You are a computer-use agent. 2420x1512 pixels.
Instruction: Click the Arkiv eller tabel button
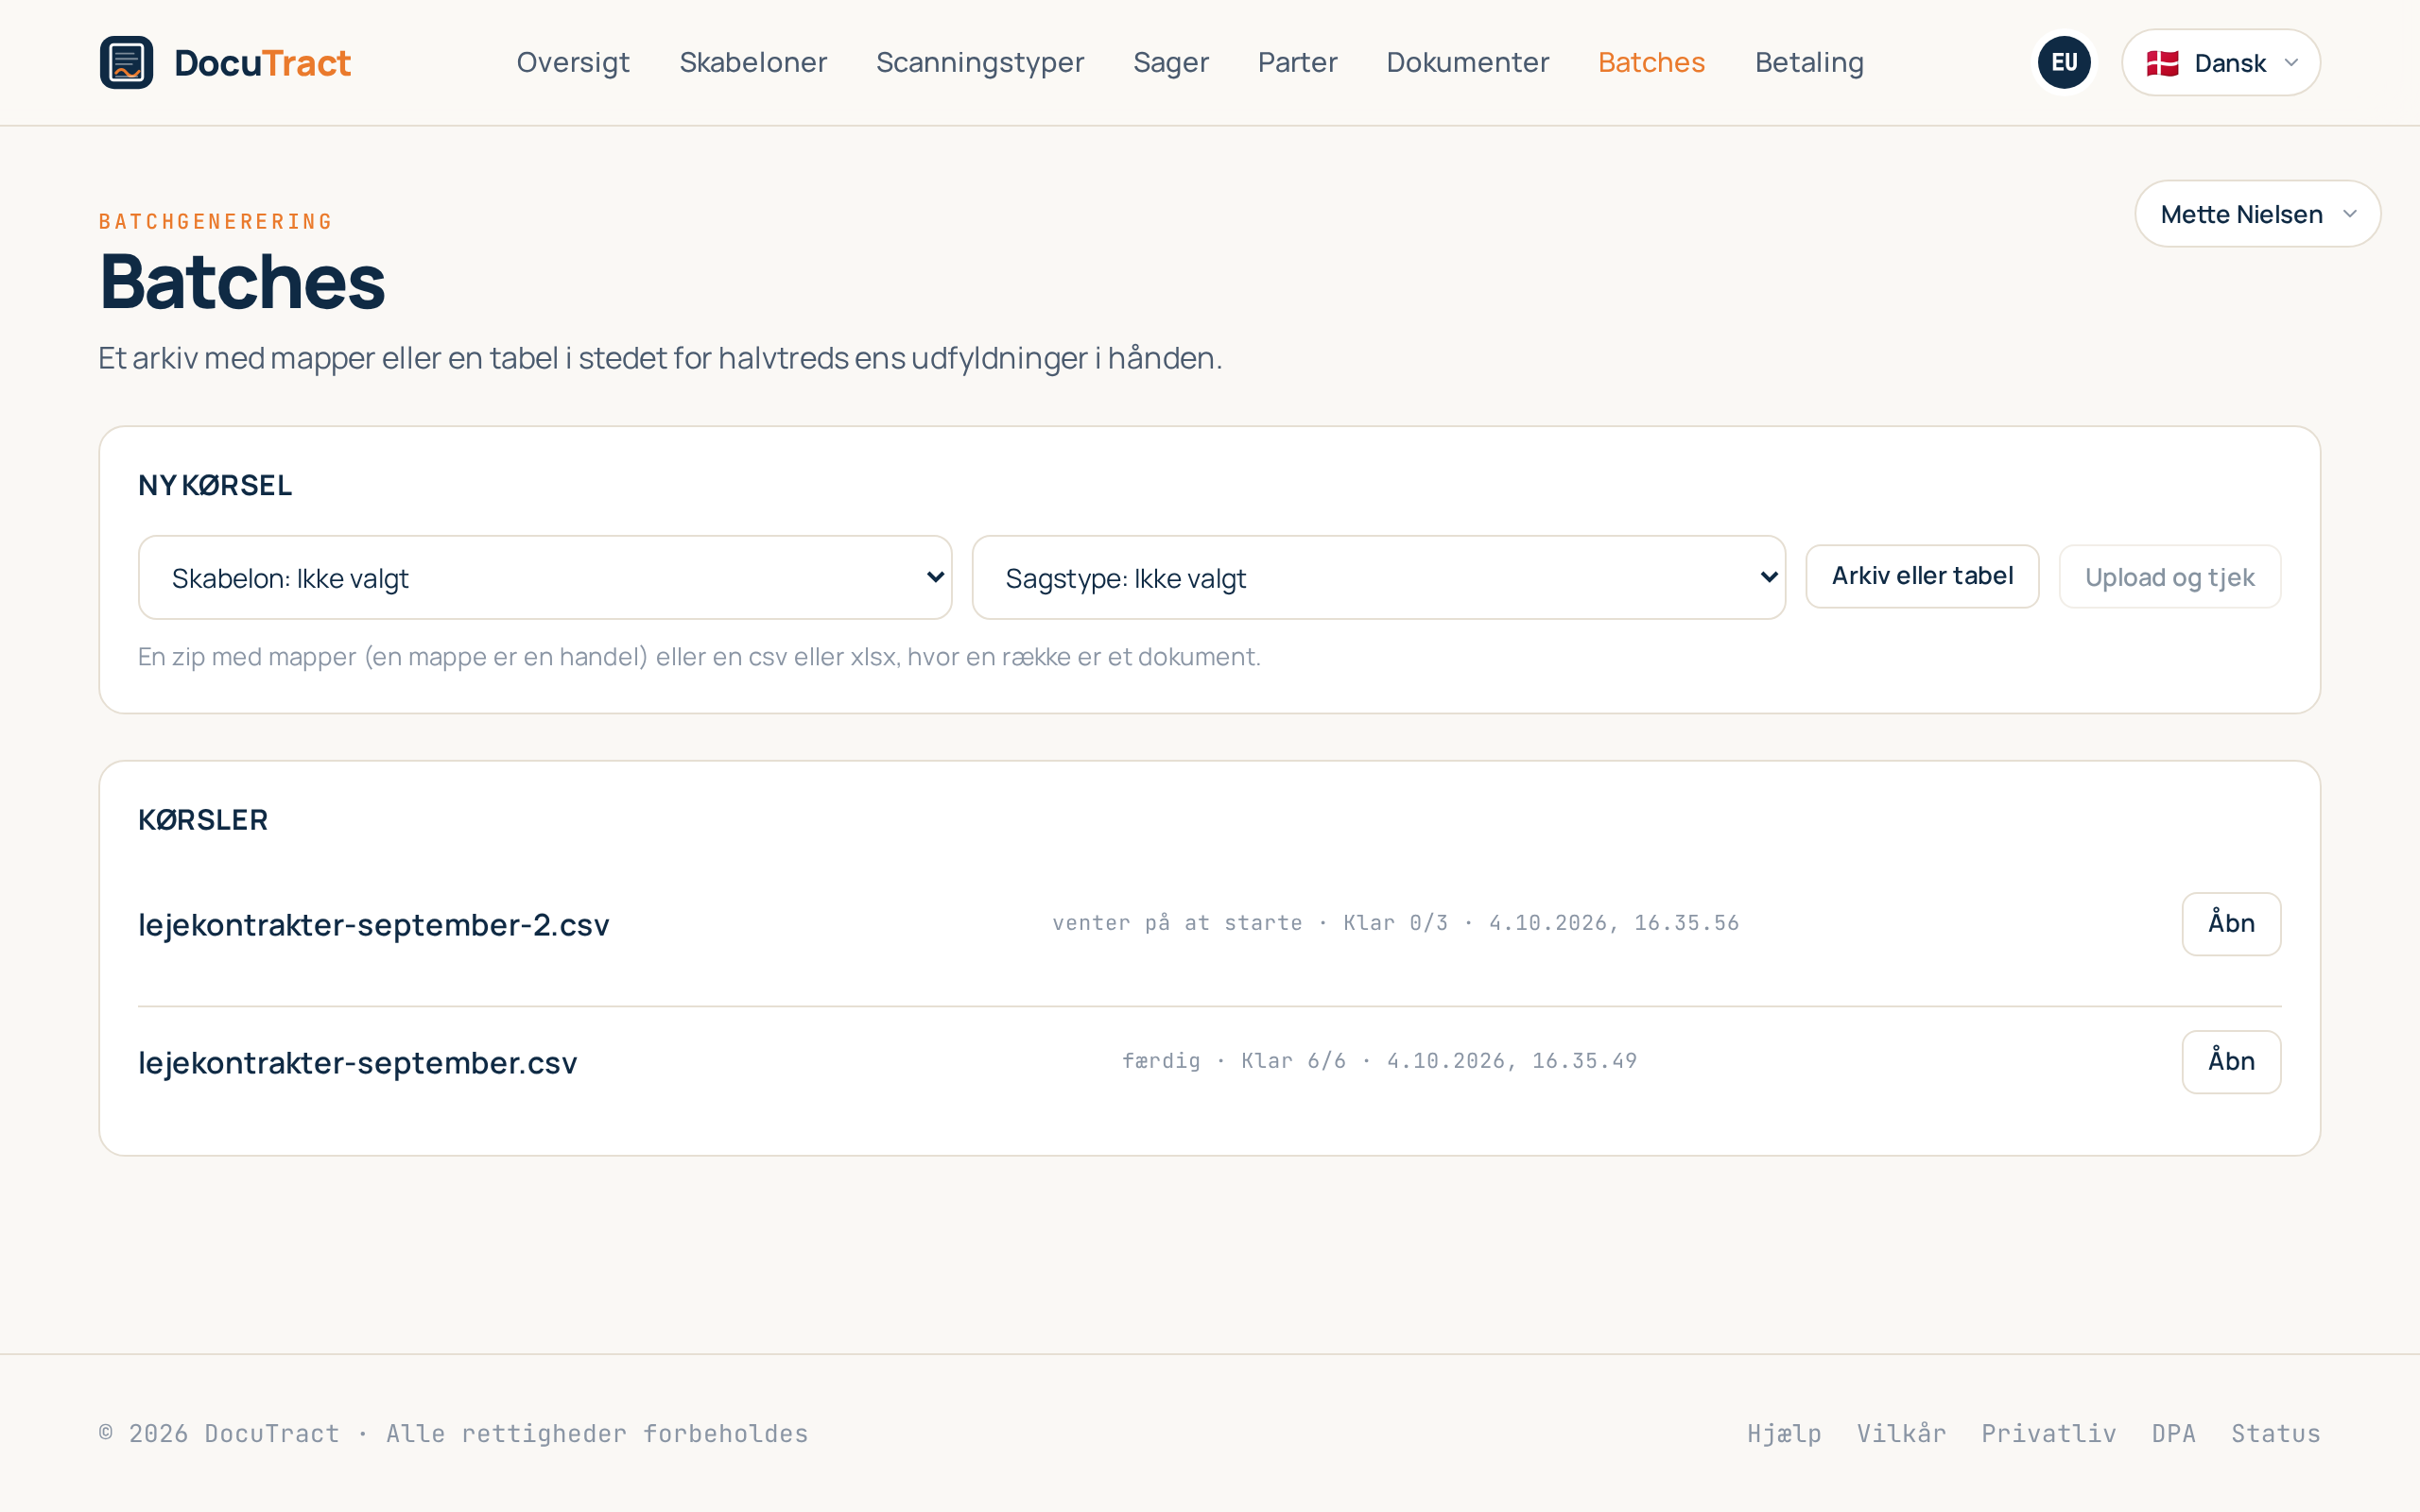point(1922,576)
